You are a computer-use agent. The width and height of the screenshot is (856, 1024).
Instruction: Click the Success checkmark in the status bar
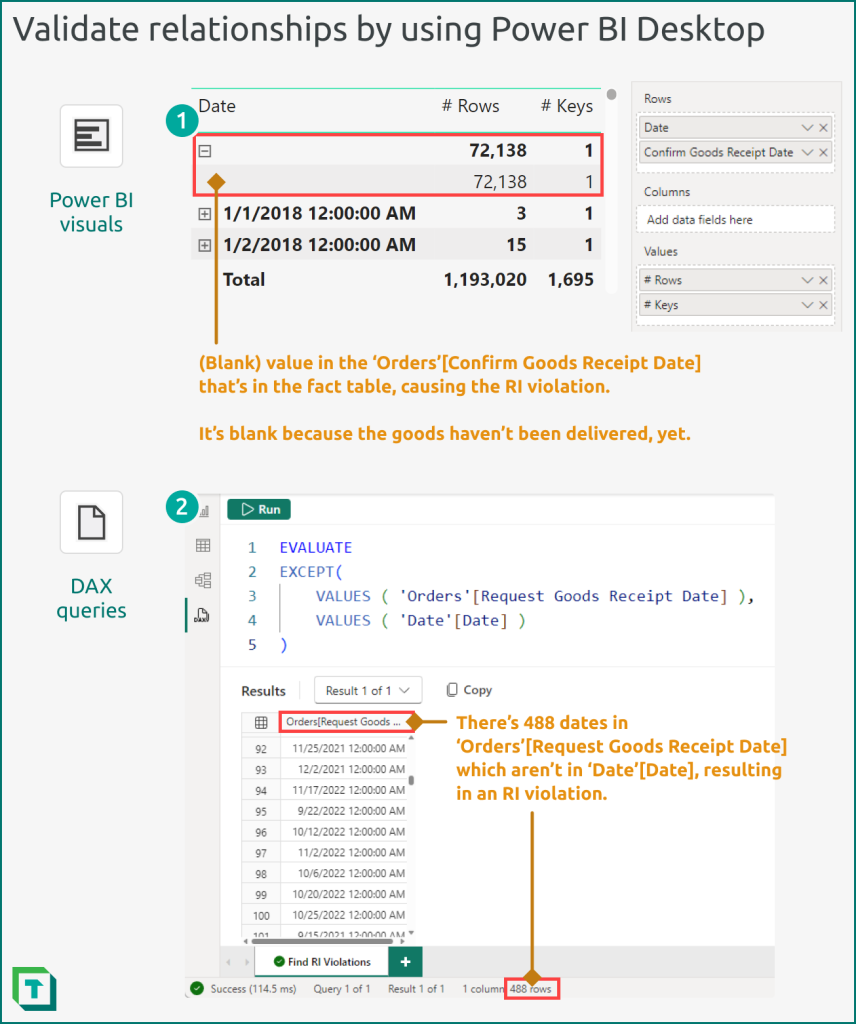click(x=199, y=988)
